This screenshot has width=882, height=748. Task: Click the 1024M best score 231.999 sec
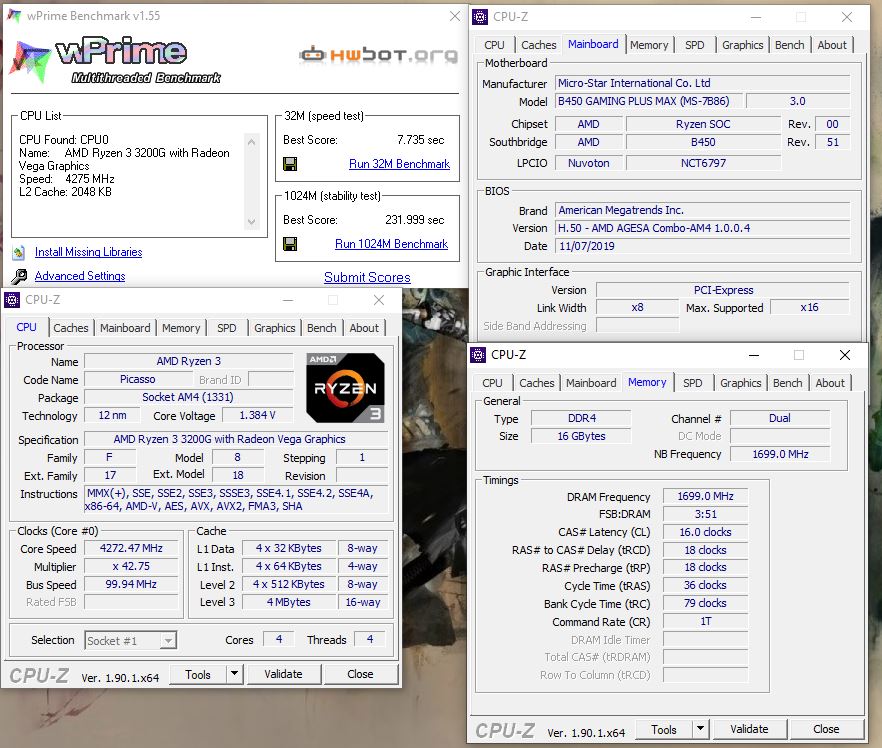click(x=415, y=220)
